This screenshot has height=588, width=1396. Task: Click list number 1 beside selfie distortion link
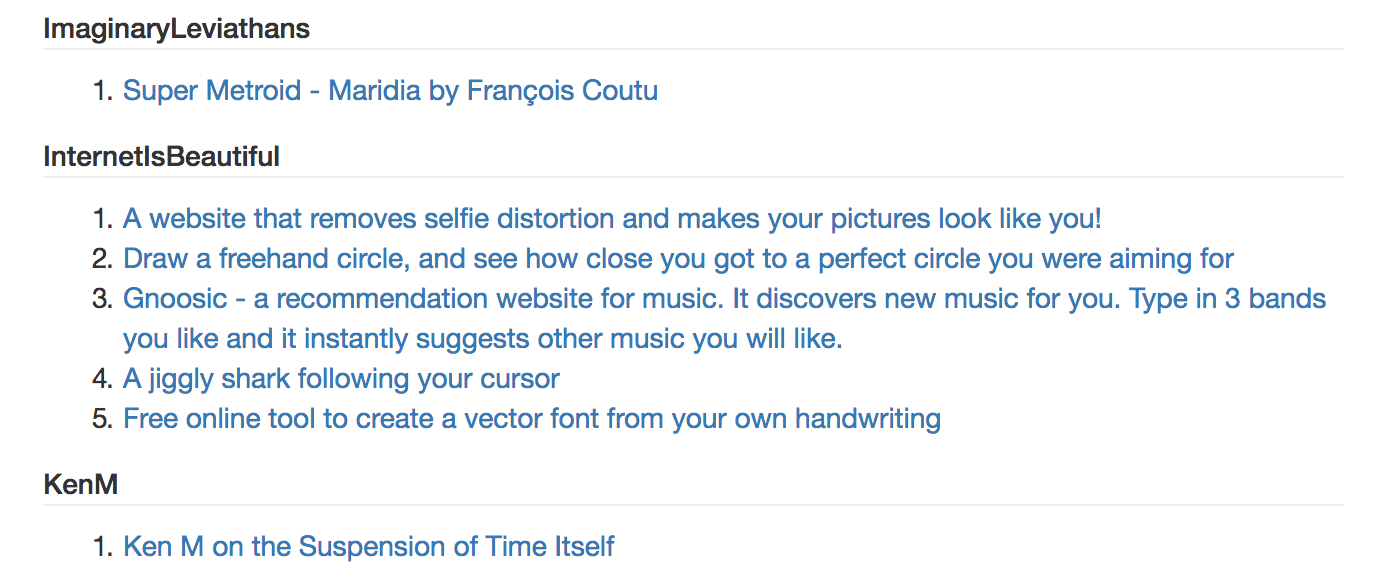point(103,219)
